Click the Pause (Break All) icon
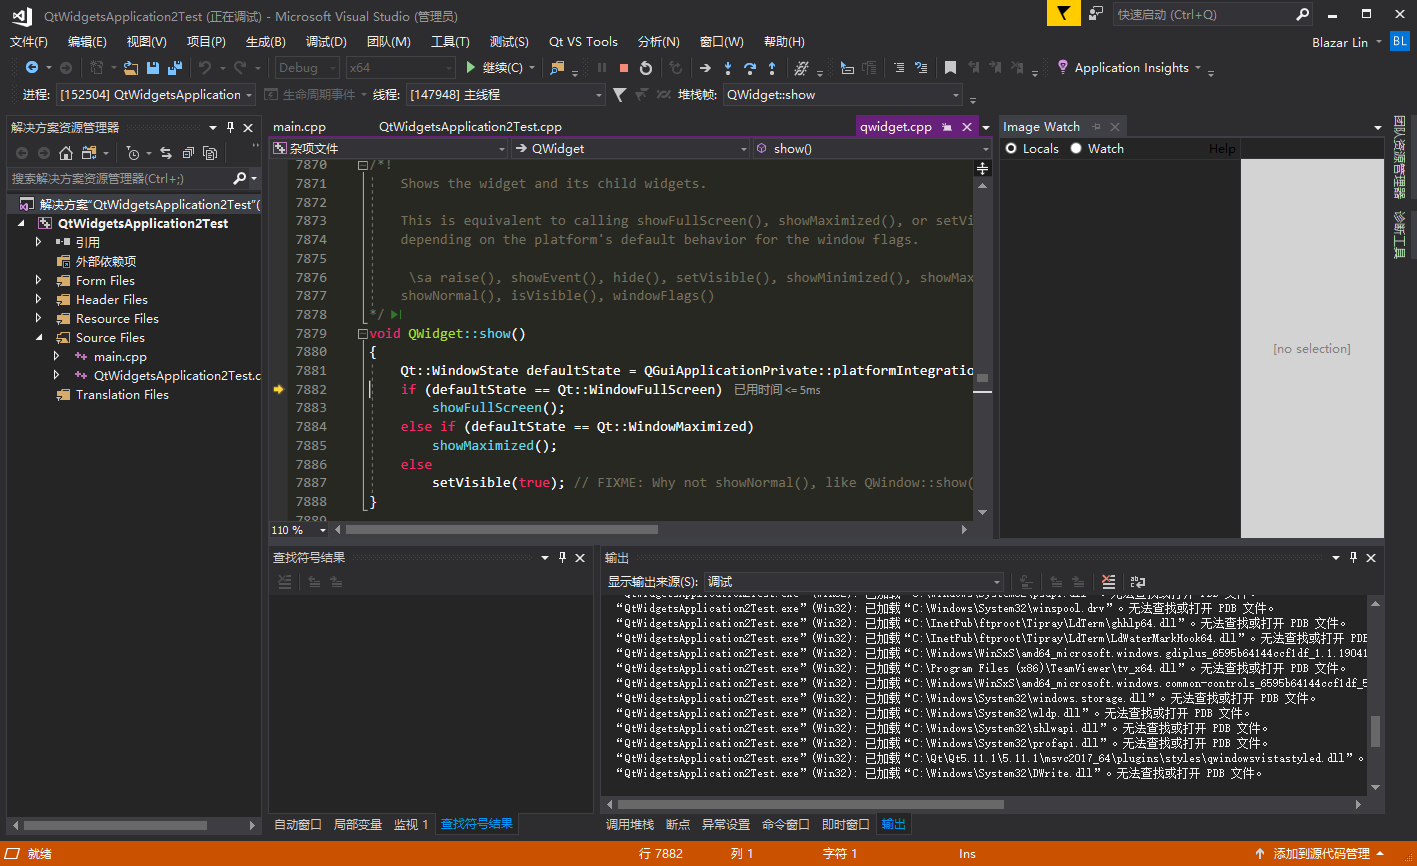The height and width of the screenshot is (866, 1417). click(x=602, y=68)
